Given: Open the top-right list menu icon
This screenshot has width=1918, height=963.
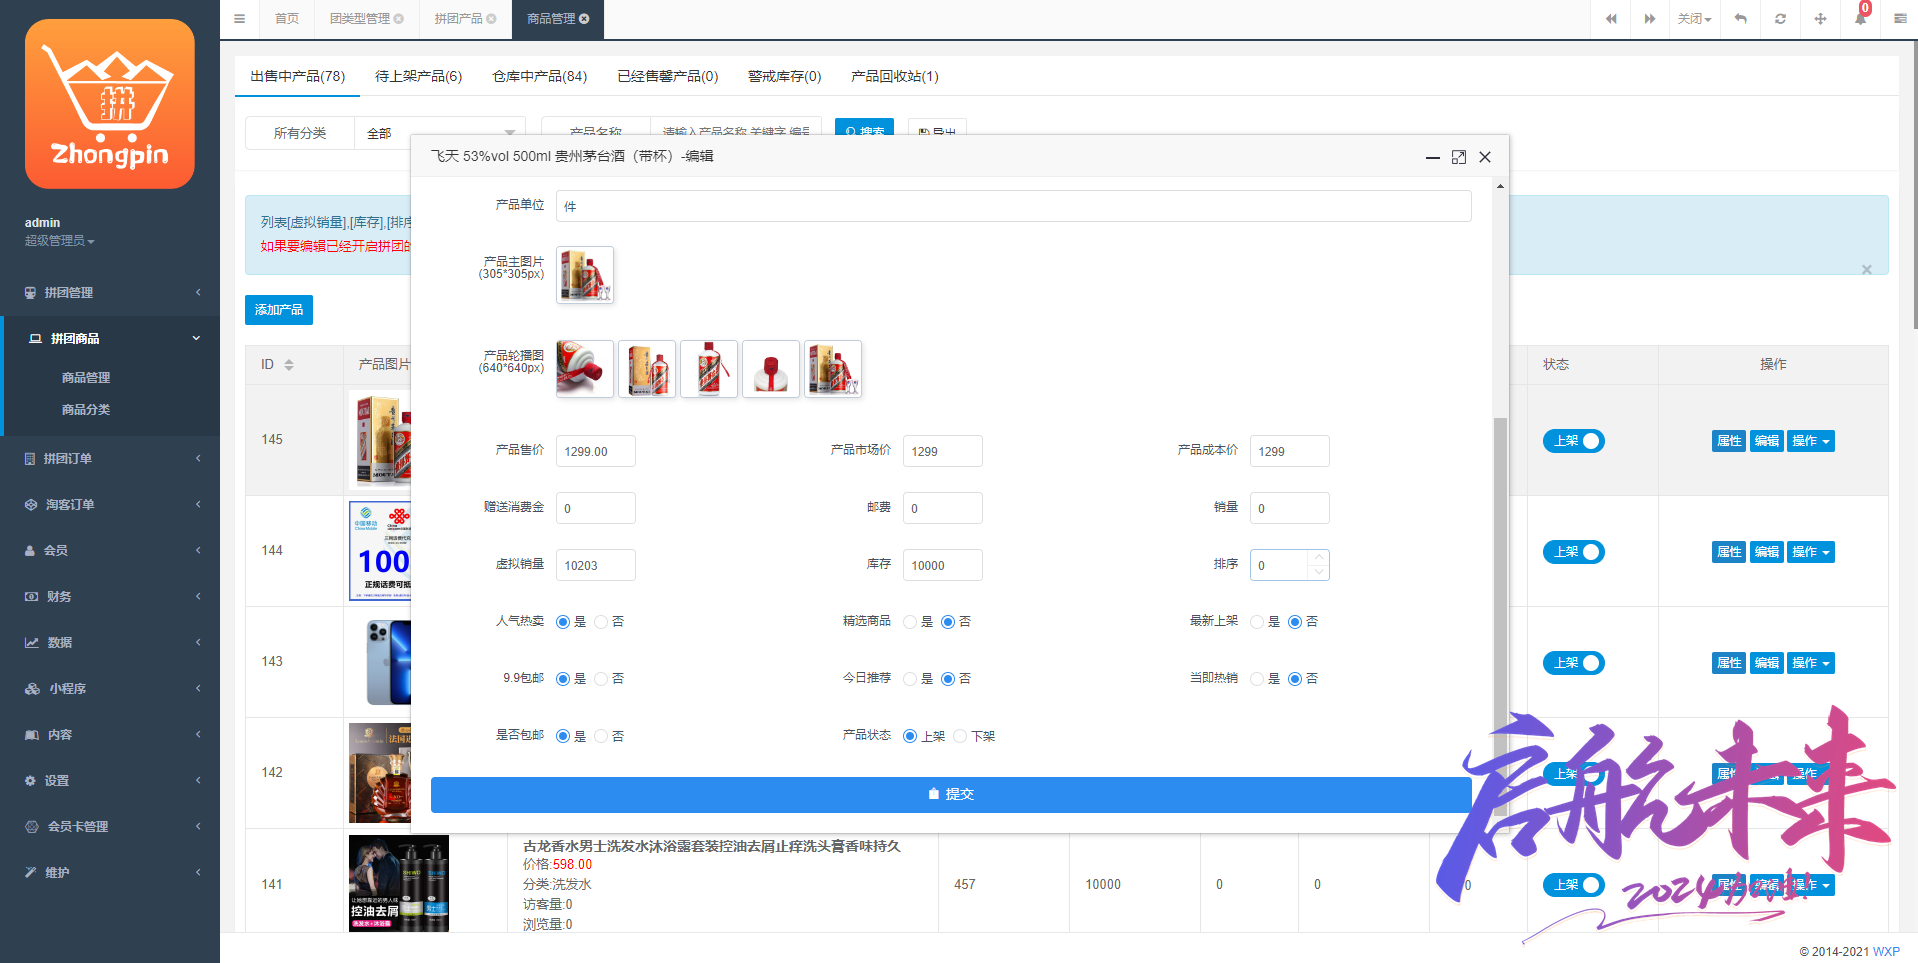Looking at the screenshot, I should tap(1900, 19).
